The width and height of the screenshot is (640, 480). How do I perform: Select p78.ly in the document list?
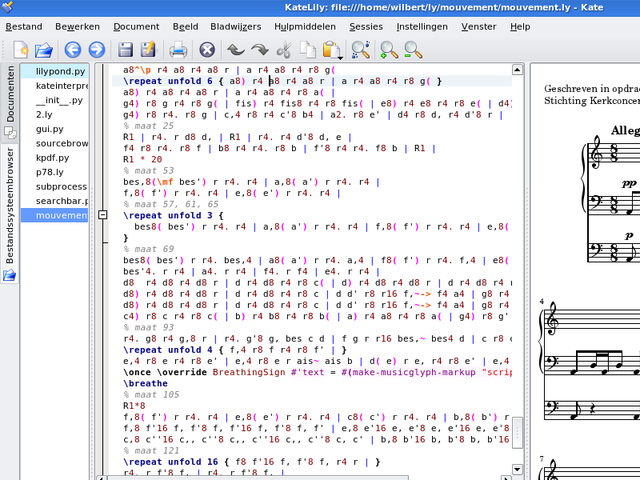(x=54, y=172)
